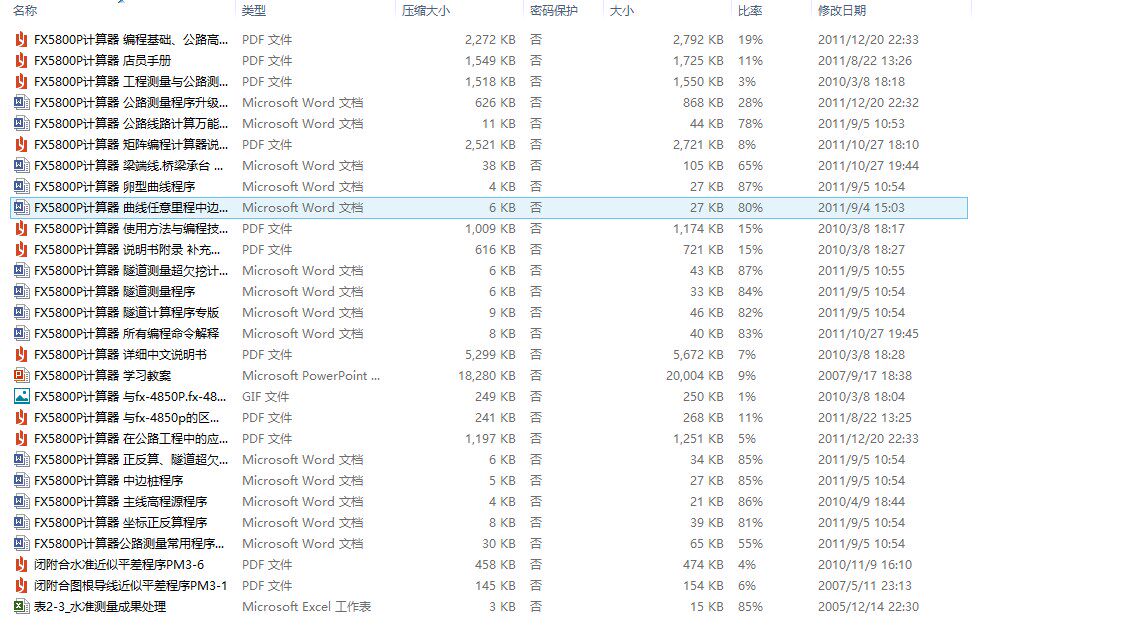Click the Word icon beside 梁端线.桥梁承台
Viewport: 1140px width, 626px height.
coord(22,166)
